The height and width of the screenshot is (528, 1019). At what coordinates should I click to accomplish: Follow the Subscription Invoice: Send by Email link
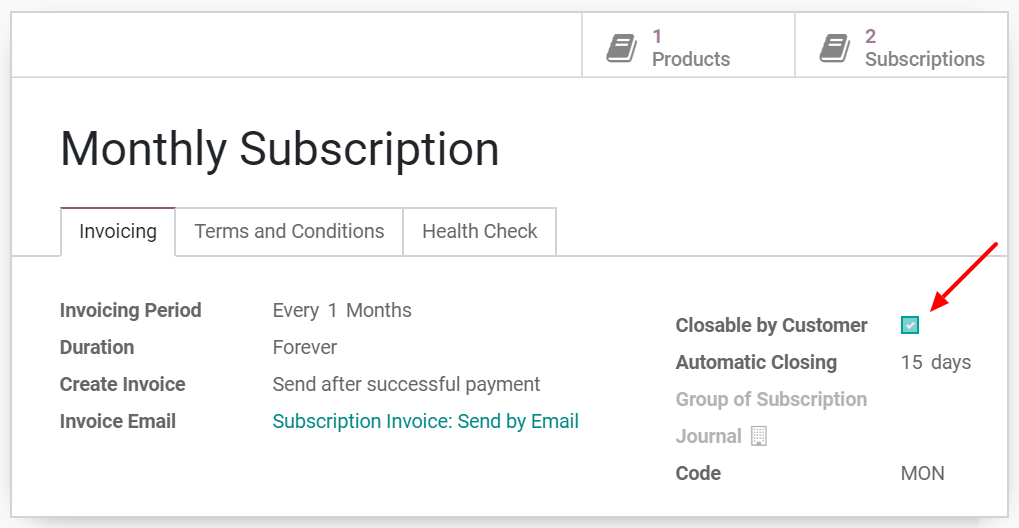pos(426,421)
